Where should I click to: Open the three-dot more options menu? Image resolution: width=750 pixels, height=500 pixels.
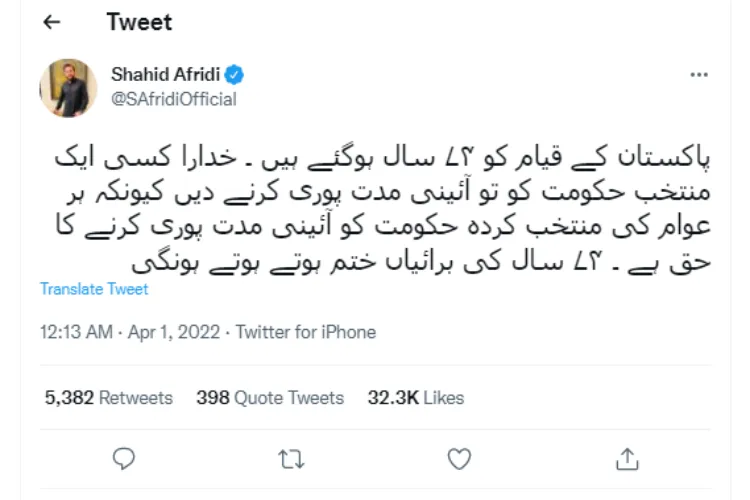702,76
